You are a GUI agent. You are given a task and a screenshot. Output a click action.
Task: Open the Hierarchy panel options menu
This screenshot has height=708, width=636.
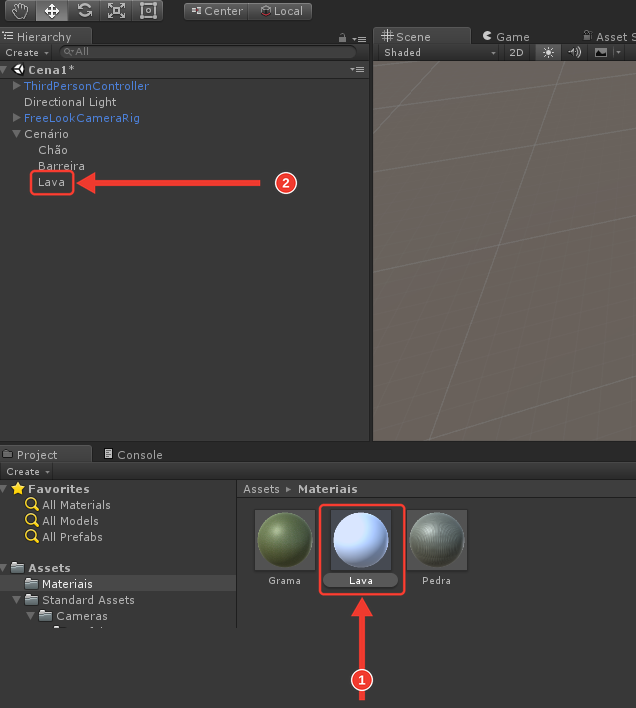pyautogui.click(x=359, y=39)
